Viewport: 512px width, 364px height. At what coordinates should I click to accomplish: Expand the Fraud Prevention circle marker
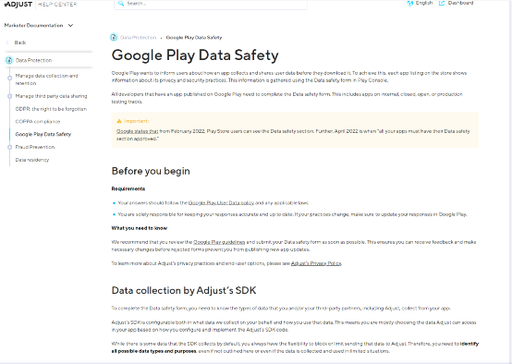pos(10,147)
